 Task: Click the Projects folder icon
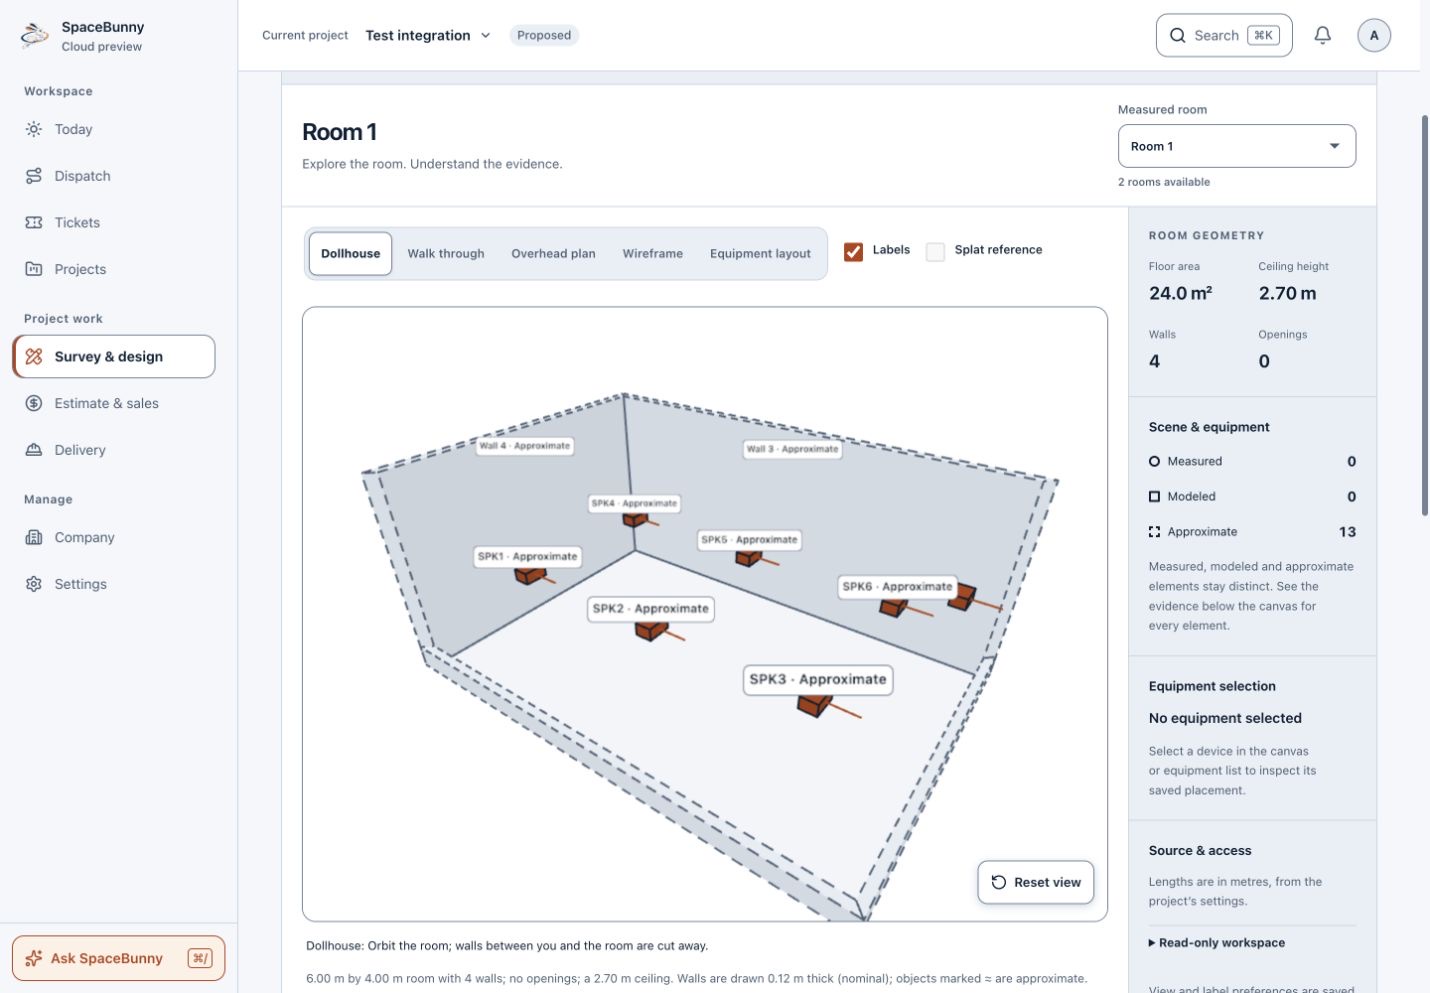(34, 269)
